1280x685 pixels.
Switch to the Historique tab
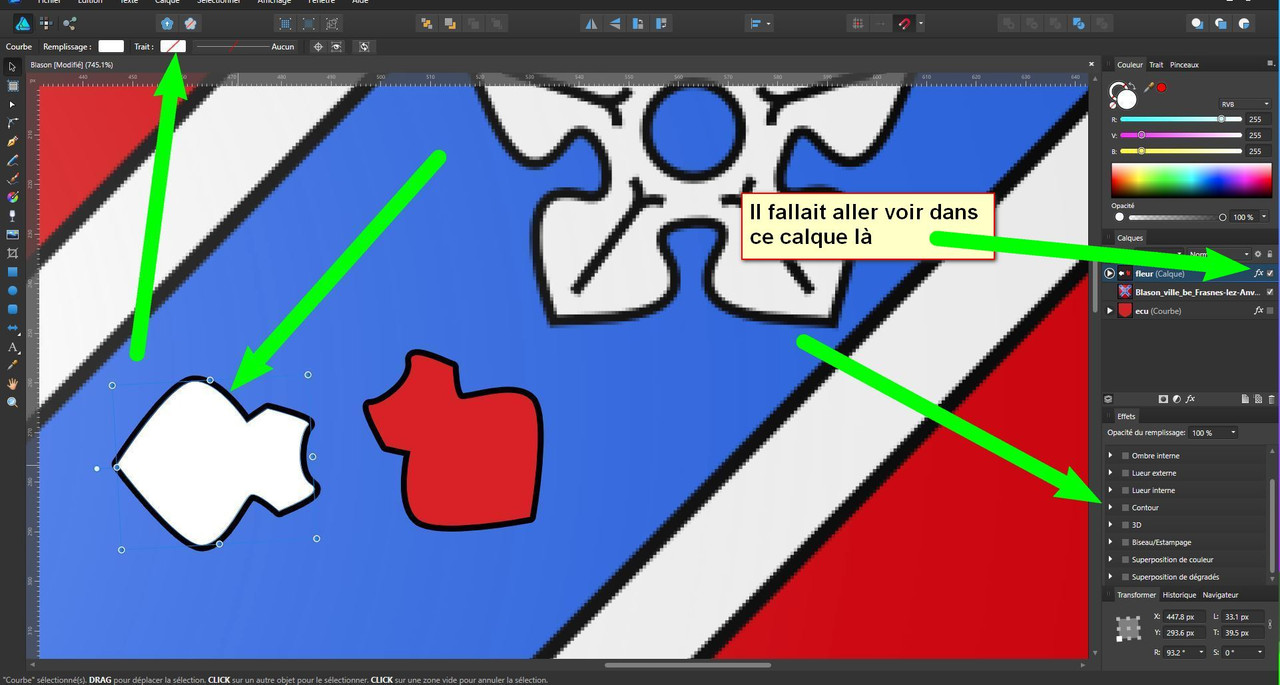pyautogui.click(x=1179, y=595)
